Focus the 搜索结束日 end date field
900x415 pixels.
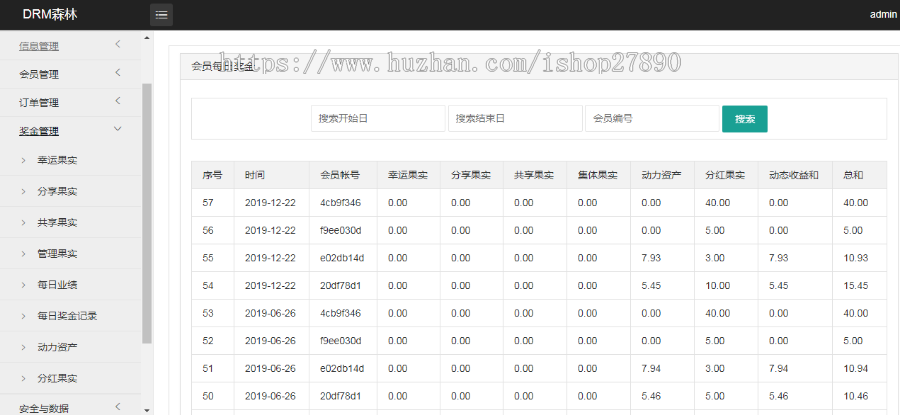515,119
